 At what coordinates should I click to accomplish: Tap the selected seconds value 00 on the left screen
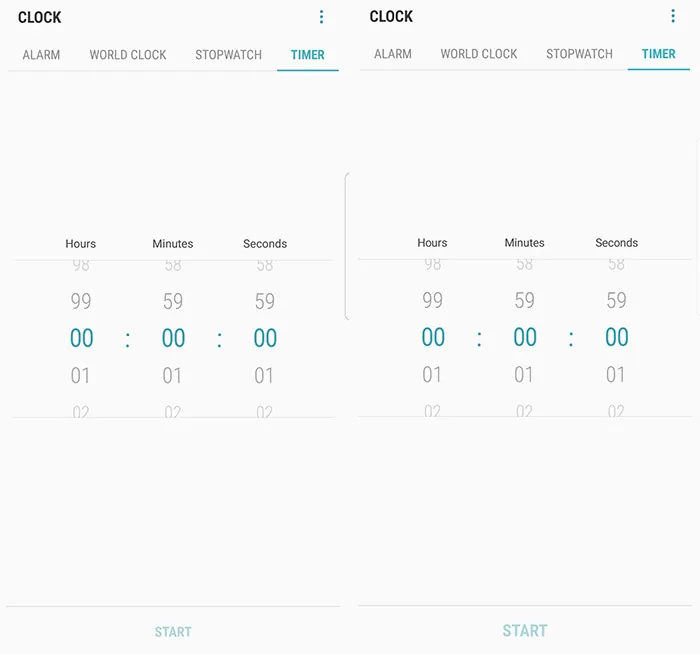tap(265, 339)
